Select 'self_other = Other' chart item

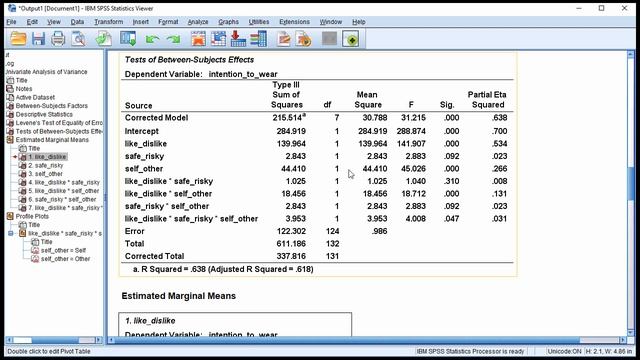coord(65,259)
